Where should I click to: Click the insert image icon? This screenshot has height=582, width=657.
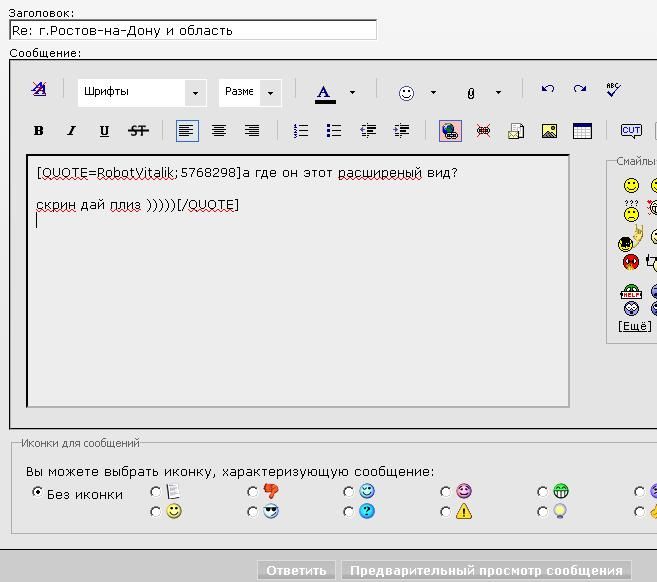549,131
